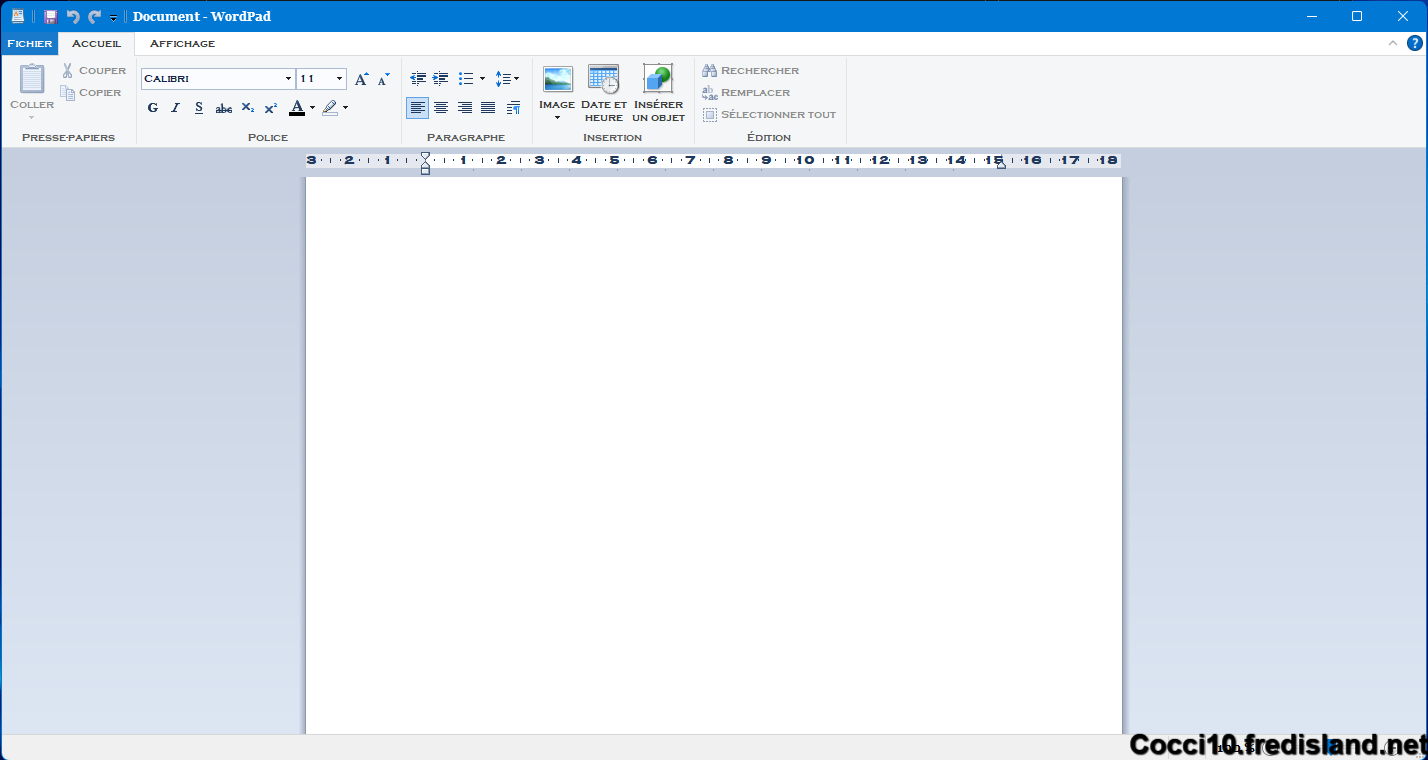This screenshot has height=760, width=1428.
Task: Click the Couper cut button
Action: tap(94, 70)
